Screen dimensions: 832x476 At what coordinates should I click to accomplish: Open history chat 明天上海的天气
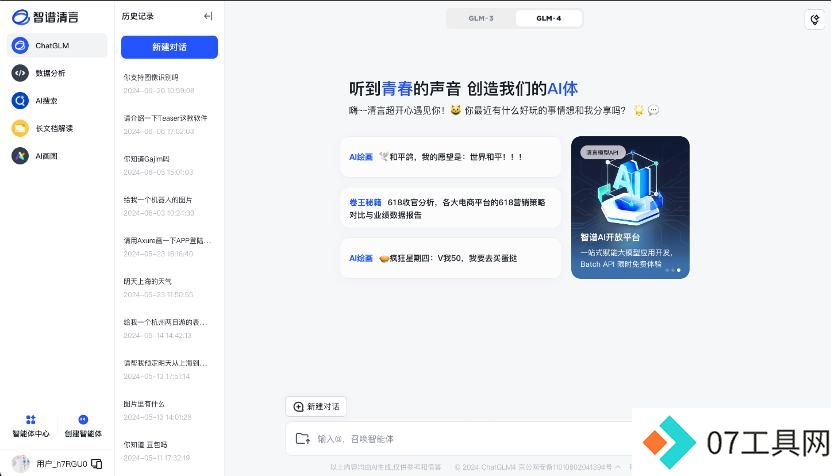click(x=169, y=288)
